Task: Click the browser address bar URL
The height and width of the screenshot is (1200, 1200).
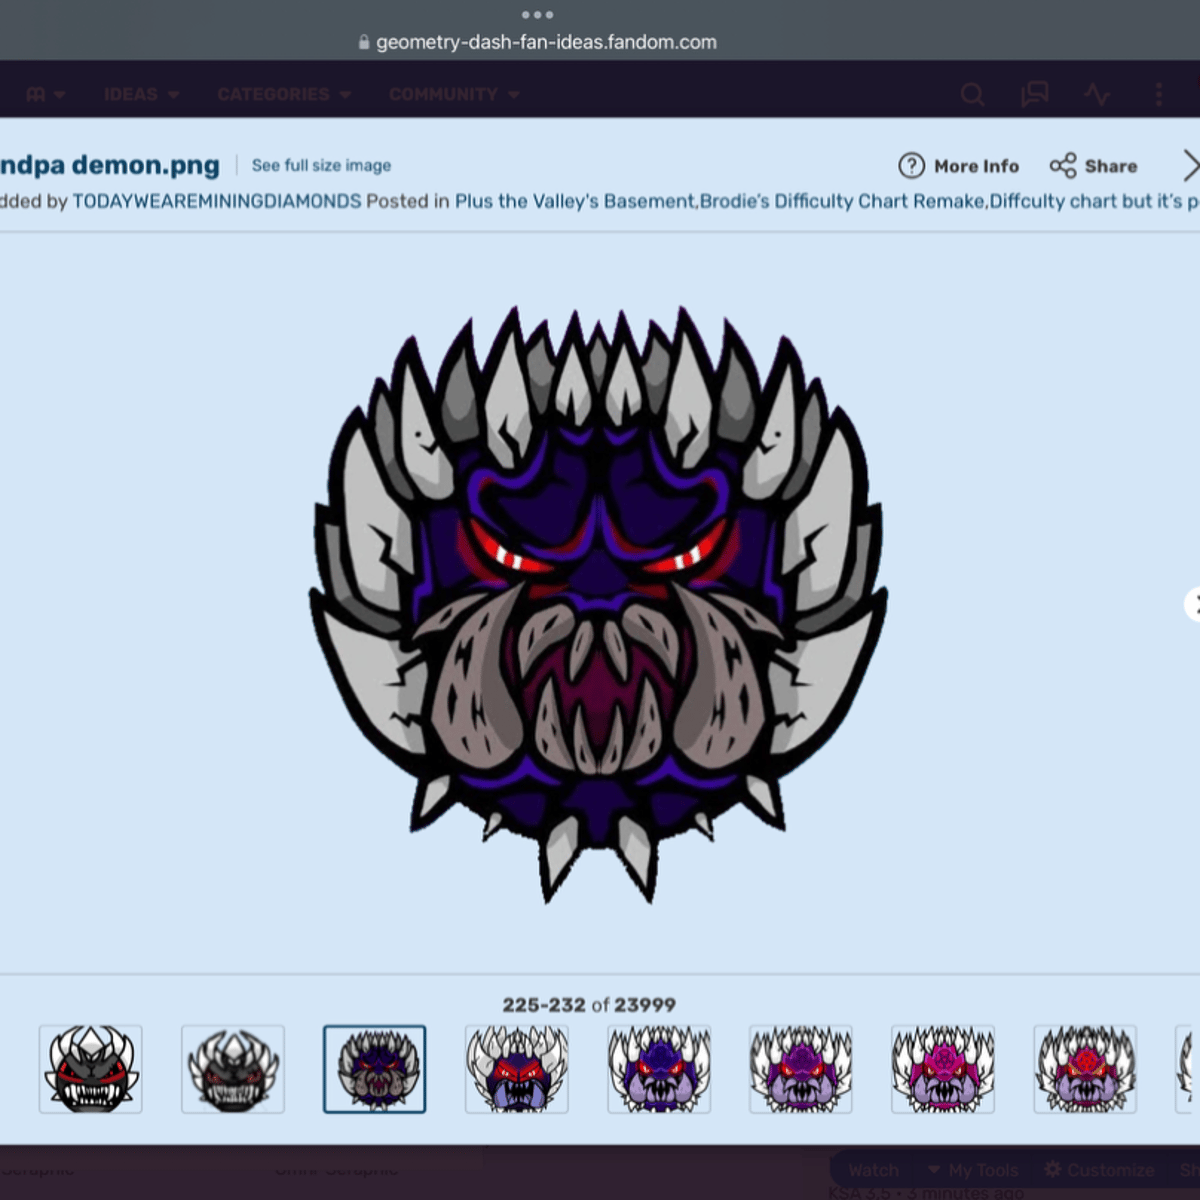Action: 546,42
